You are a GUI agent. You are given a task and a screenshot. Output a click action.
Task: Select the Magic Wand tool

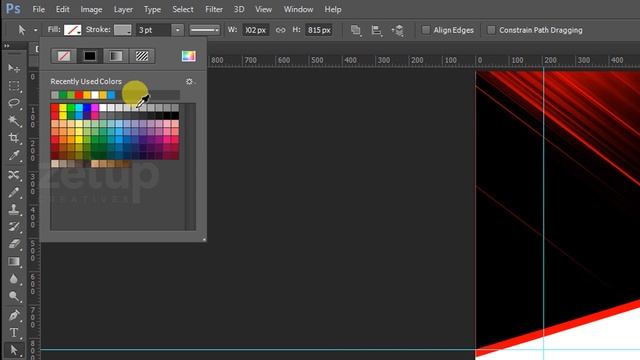pyautogui.click(x=14, y=120)
